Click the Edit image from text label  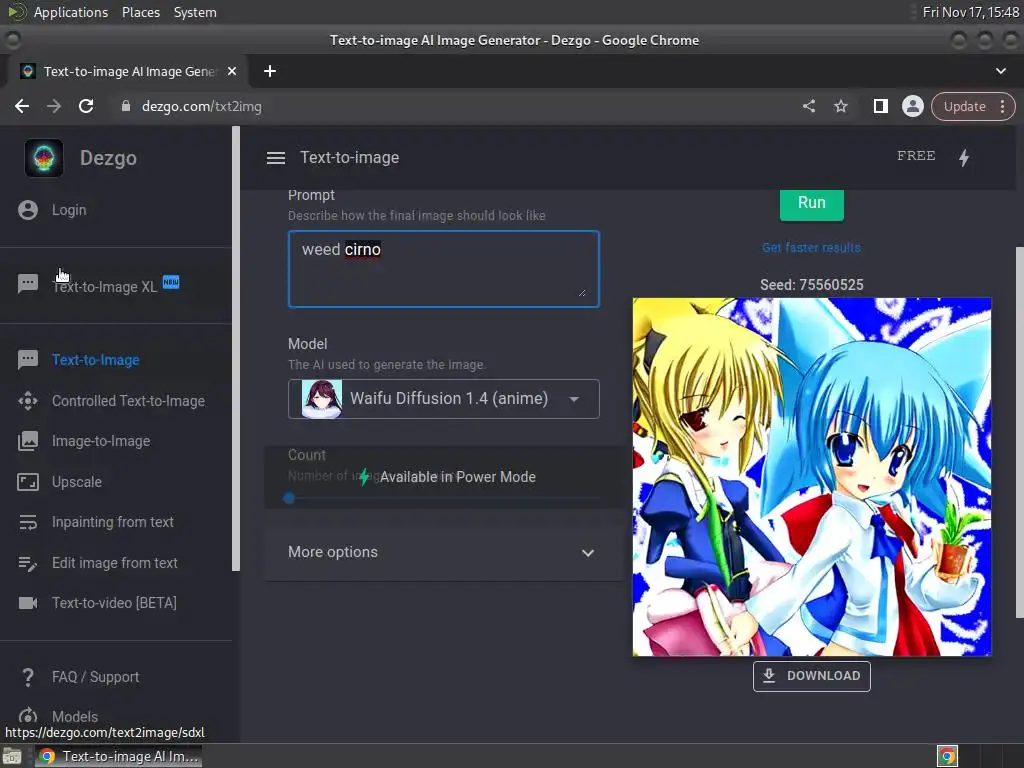[x=115, y=562]
